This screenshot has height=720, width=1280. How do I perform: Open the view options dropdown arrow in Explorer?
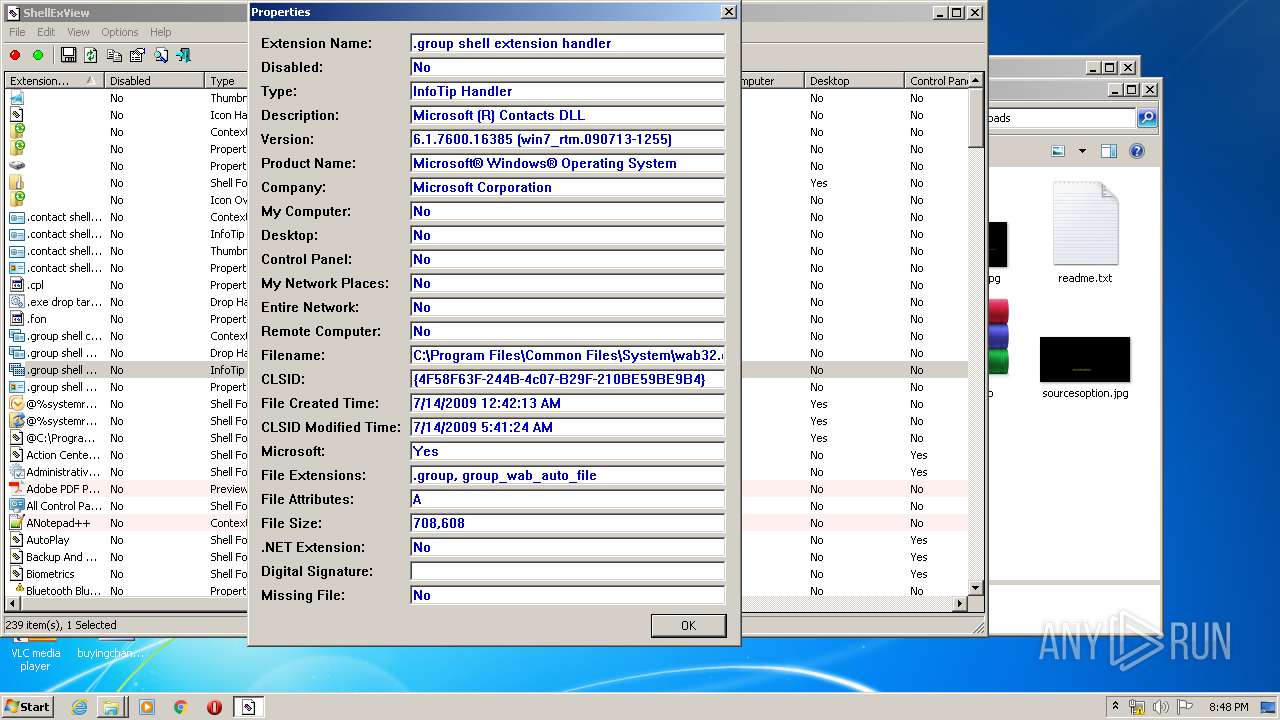tap(1082, 152)
